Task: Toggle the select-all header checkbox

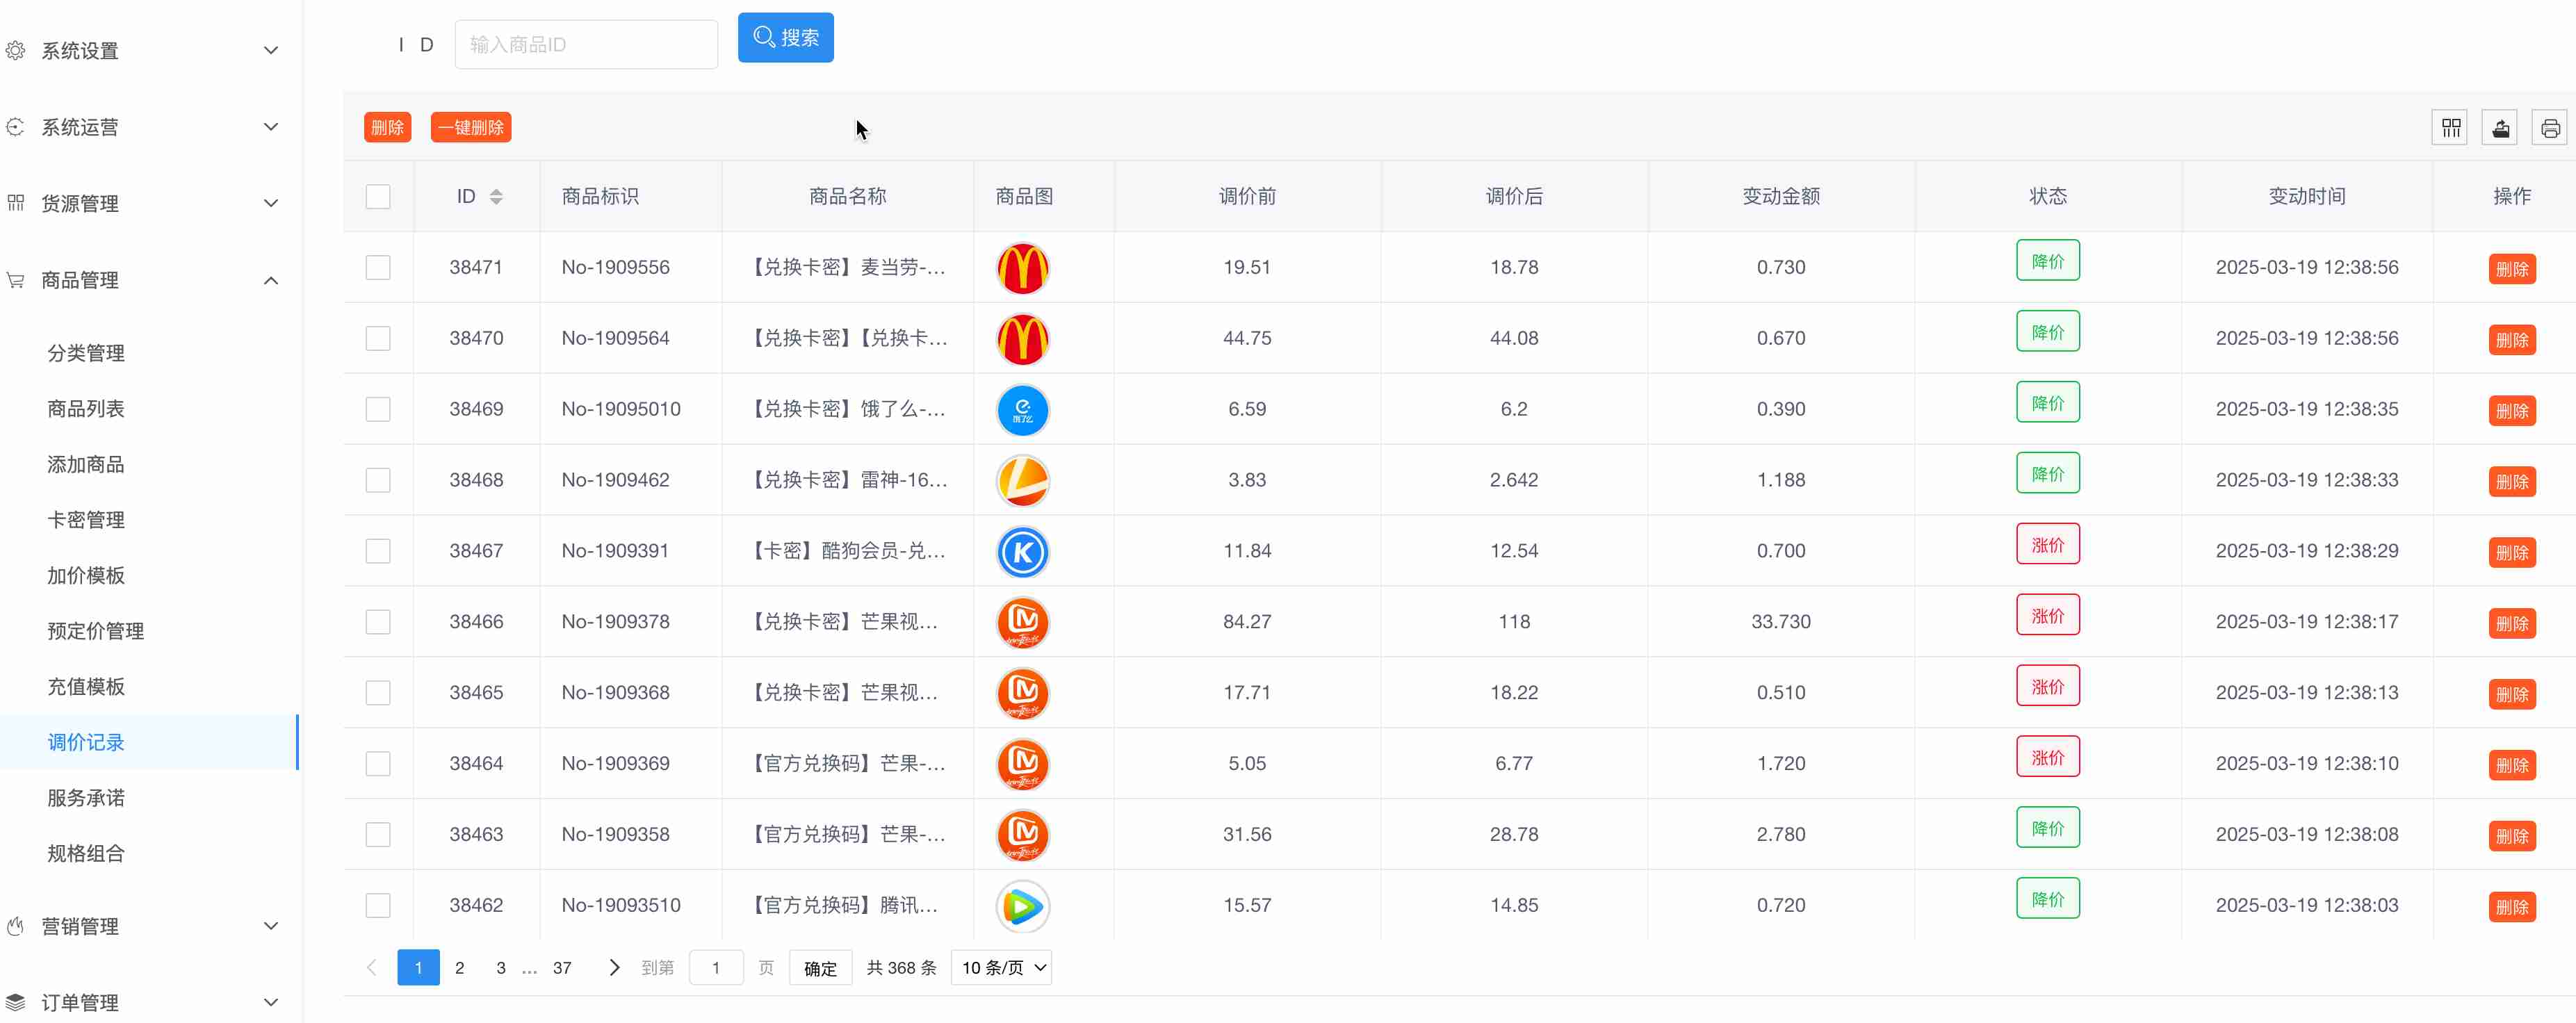Action: (378, 197)
